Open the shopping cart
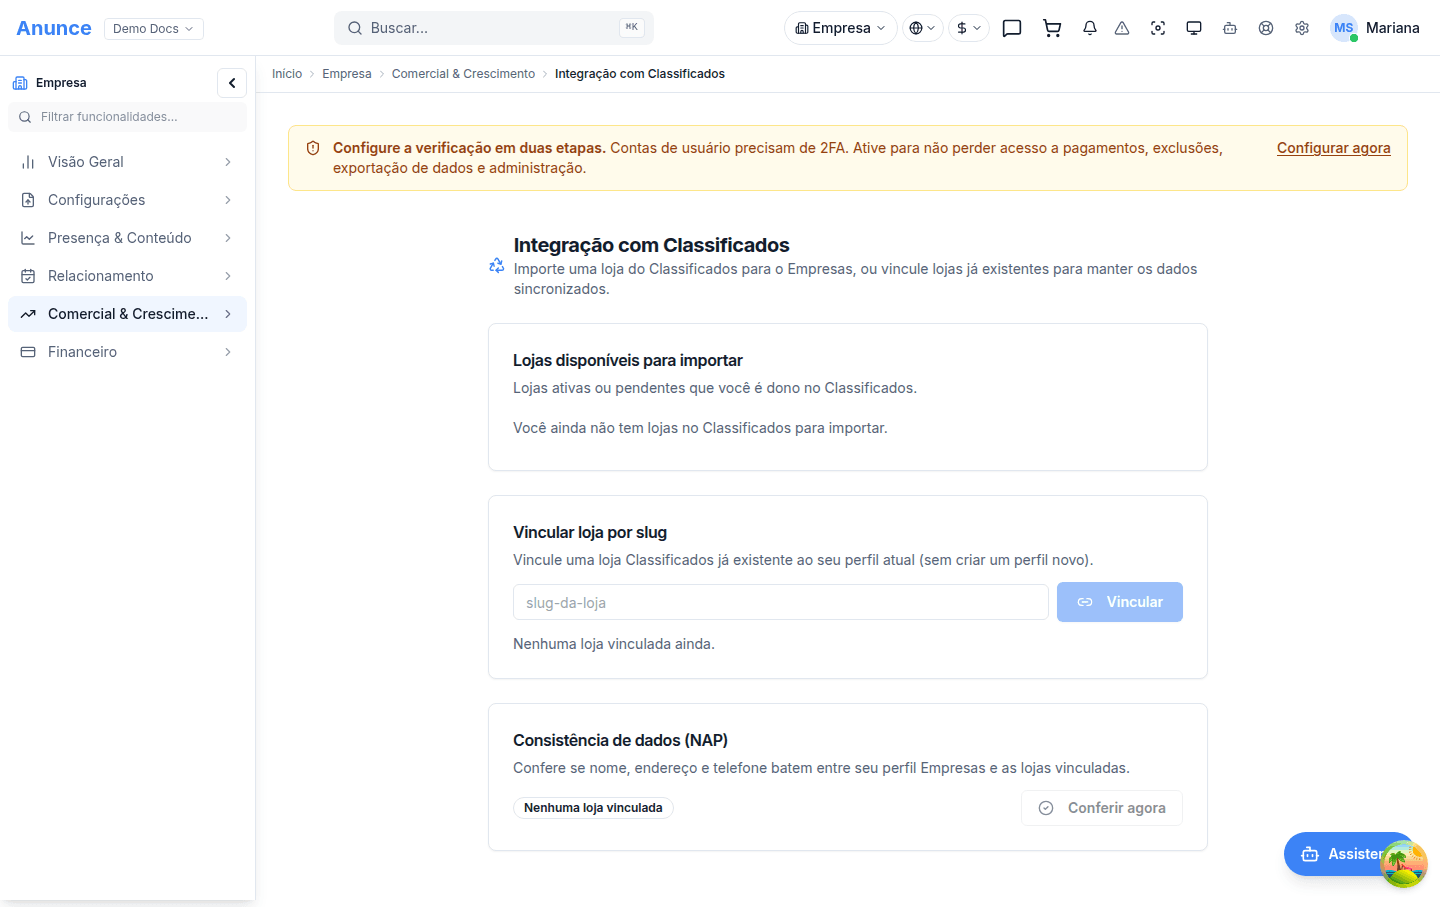Image resolution: width=1440 pixels, height=907 pixels. coord(1052,28)
